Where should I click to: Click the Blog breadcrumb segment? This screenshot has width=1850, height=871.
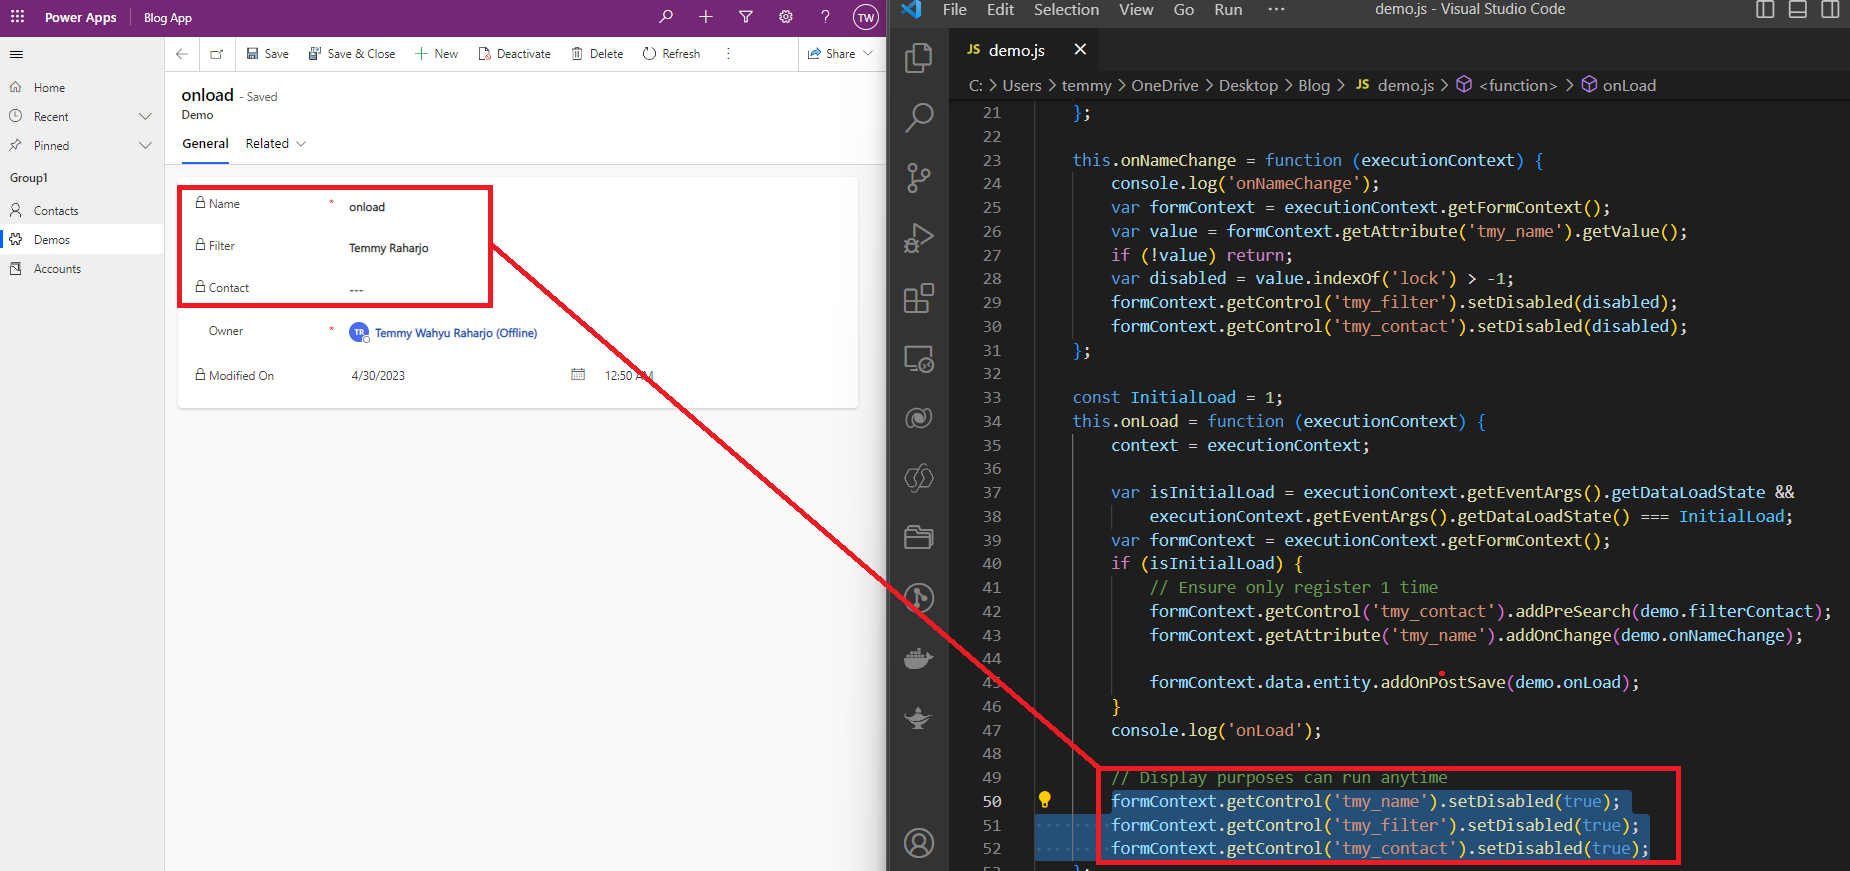1314,86
